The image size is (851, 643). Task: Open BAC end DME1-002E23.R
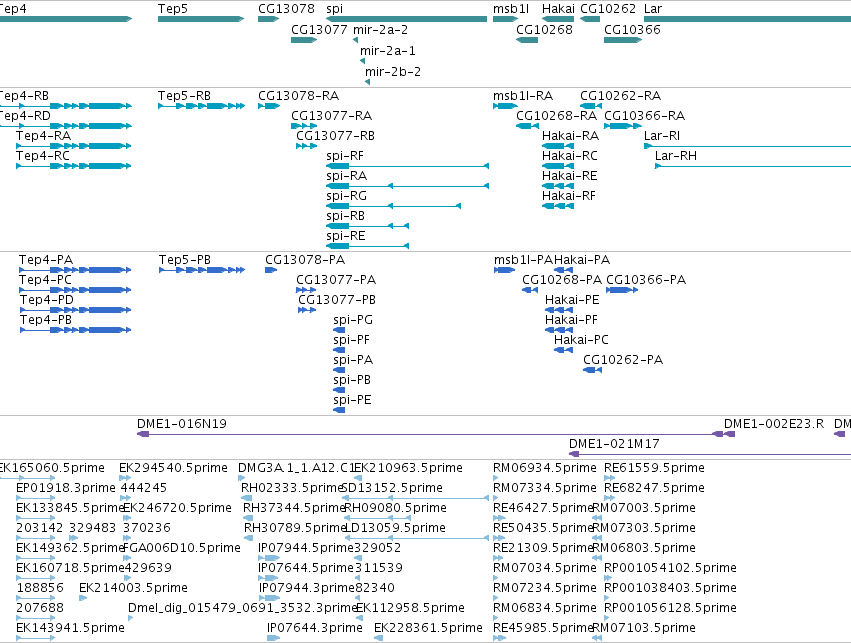click(x=774, y=424)
